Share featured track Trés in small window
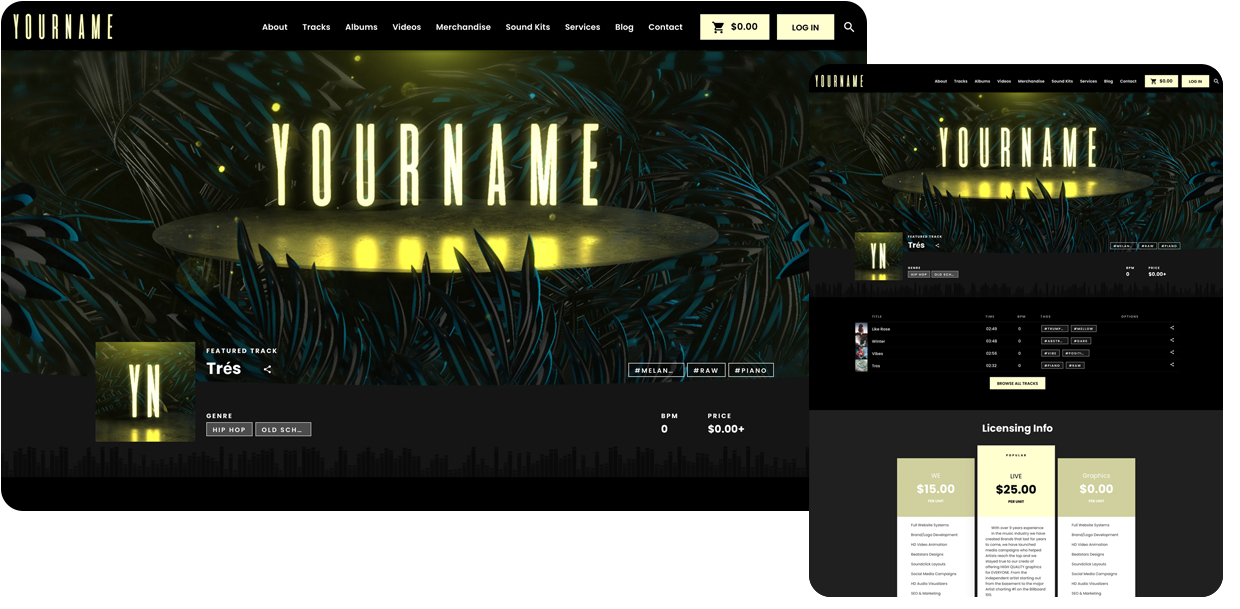The image size is (1240, 609). point(937,245)
